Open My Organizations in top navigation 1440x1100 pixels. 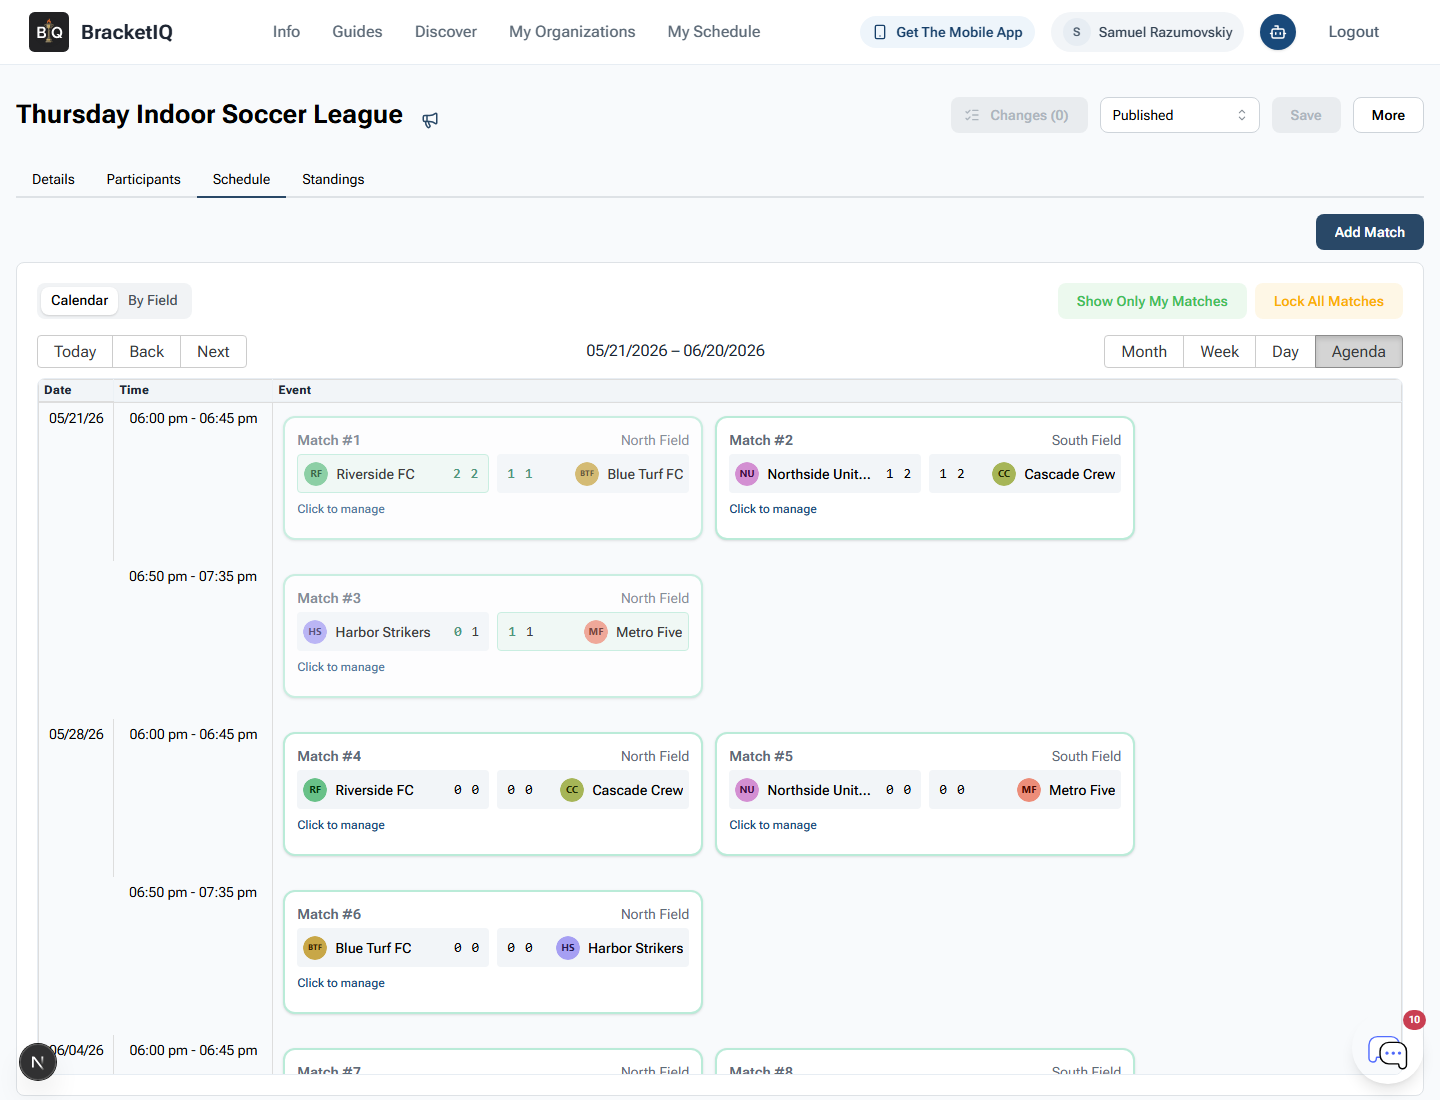coord(572,32)
